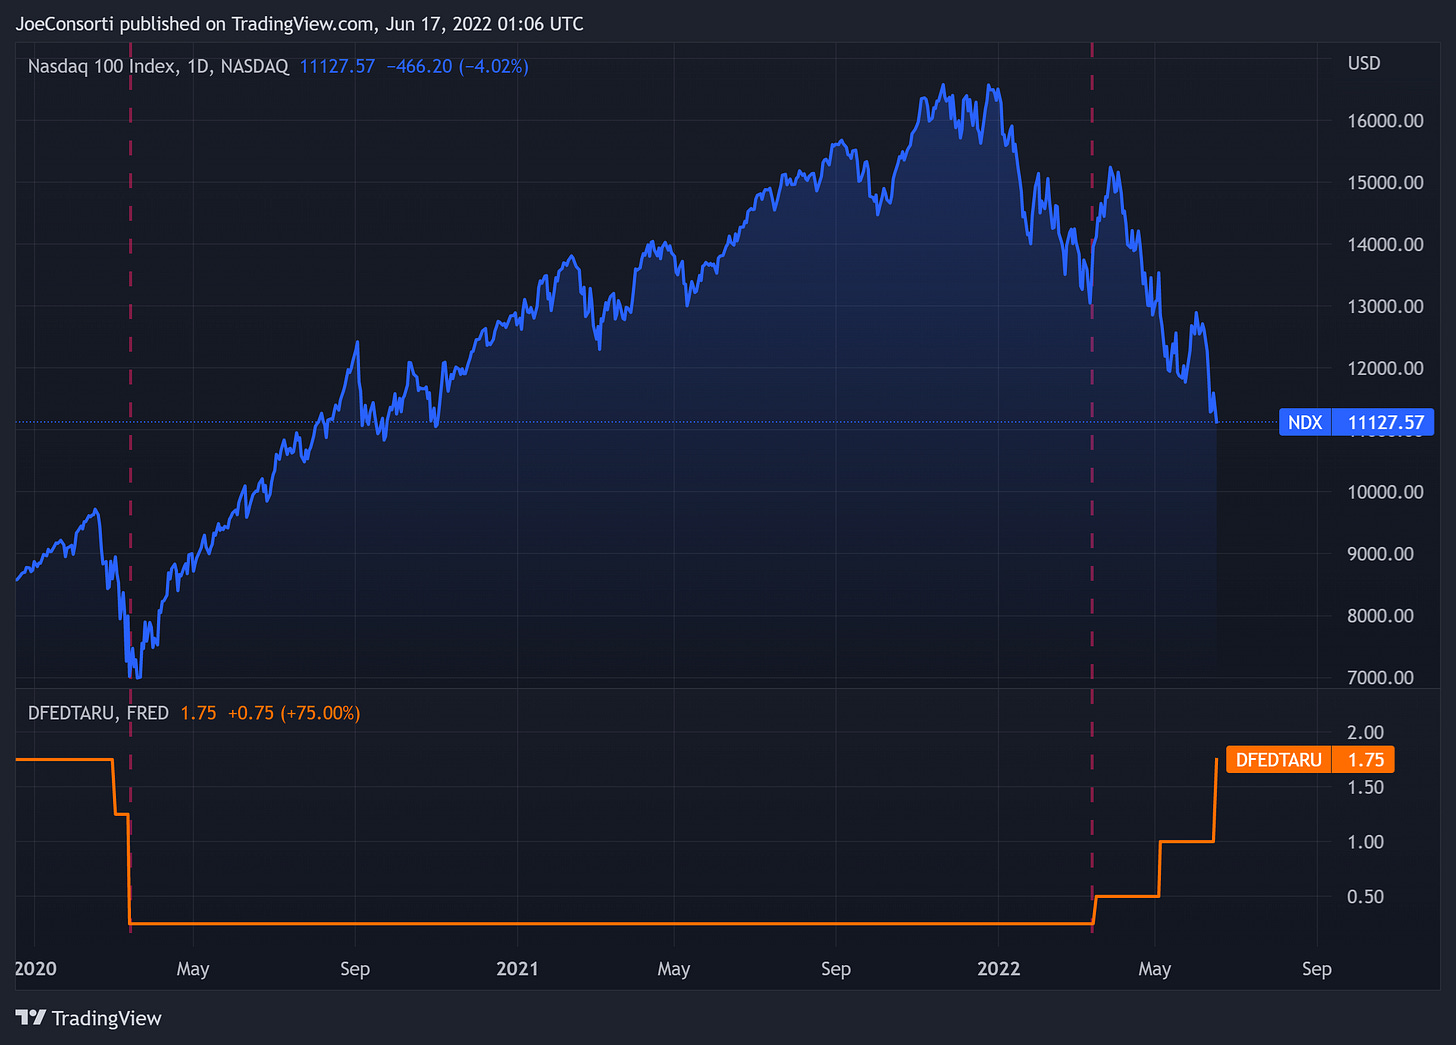Image resolution: width=1456 pixels, height=1045 pixels.
Task: Click the 14000.00 price axis label
Action: coord(1385,245)
